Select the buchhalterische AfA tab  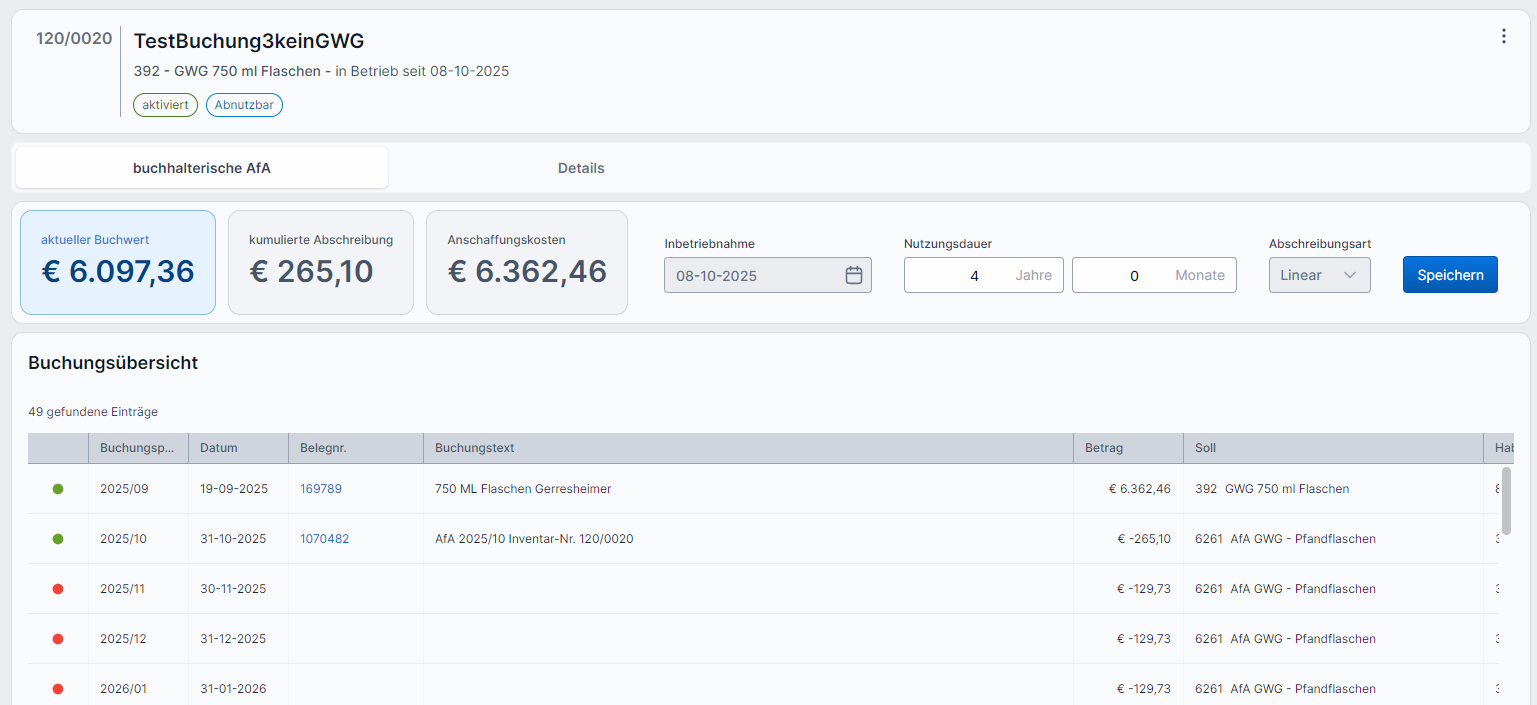pyautogui.click(x=202, y=168)
